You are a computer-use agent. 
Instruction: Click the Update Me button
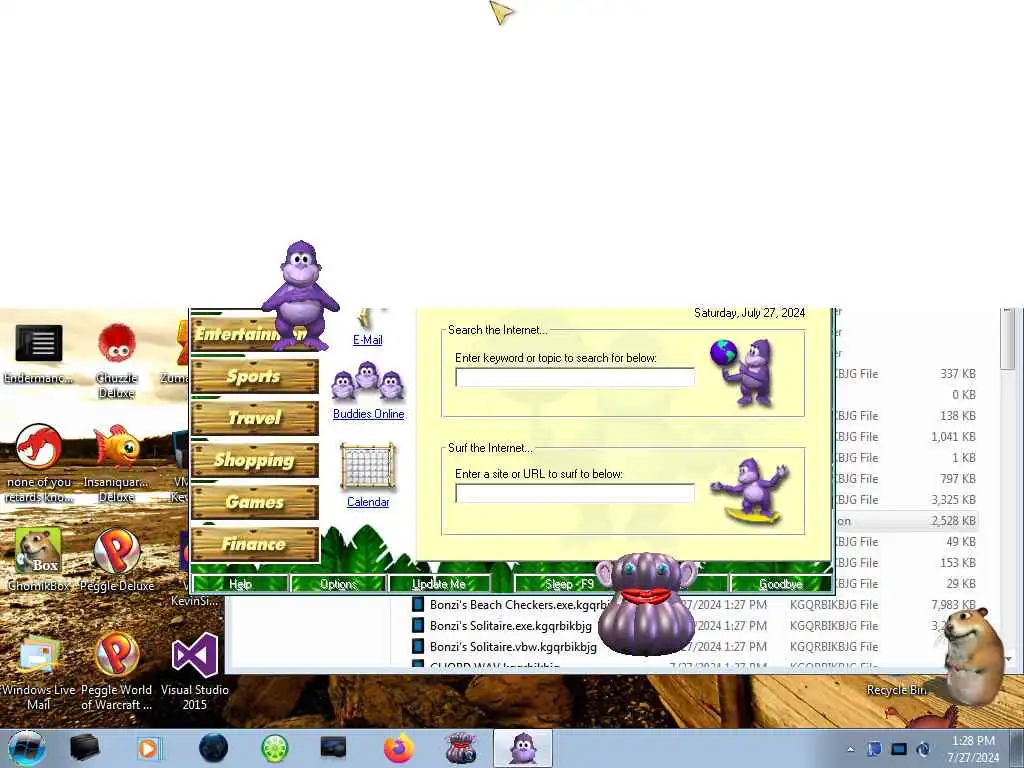click(x=438, y=584)
